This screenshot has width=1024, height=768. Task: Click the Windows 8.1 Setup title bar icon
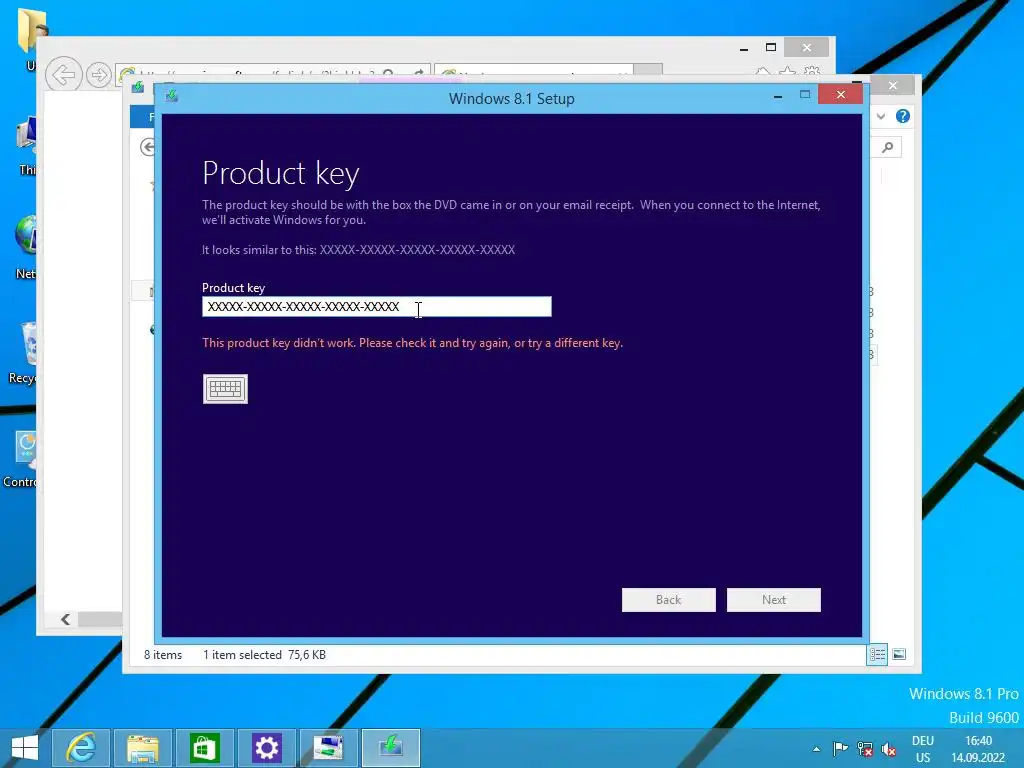pos(172,96)
